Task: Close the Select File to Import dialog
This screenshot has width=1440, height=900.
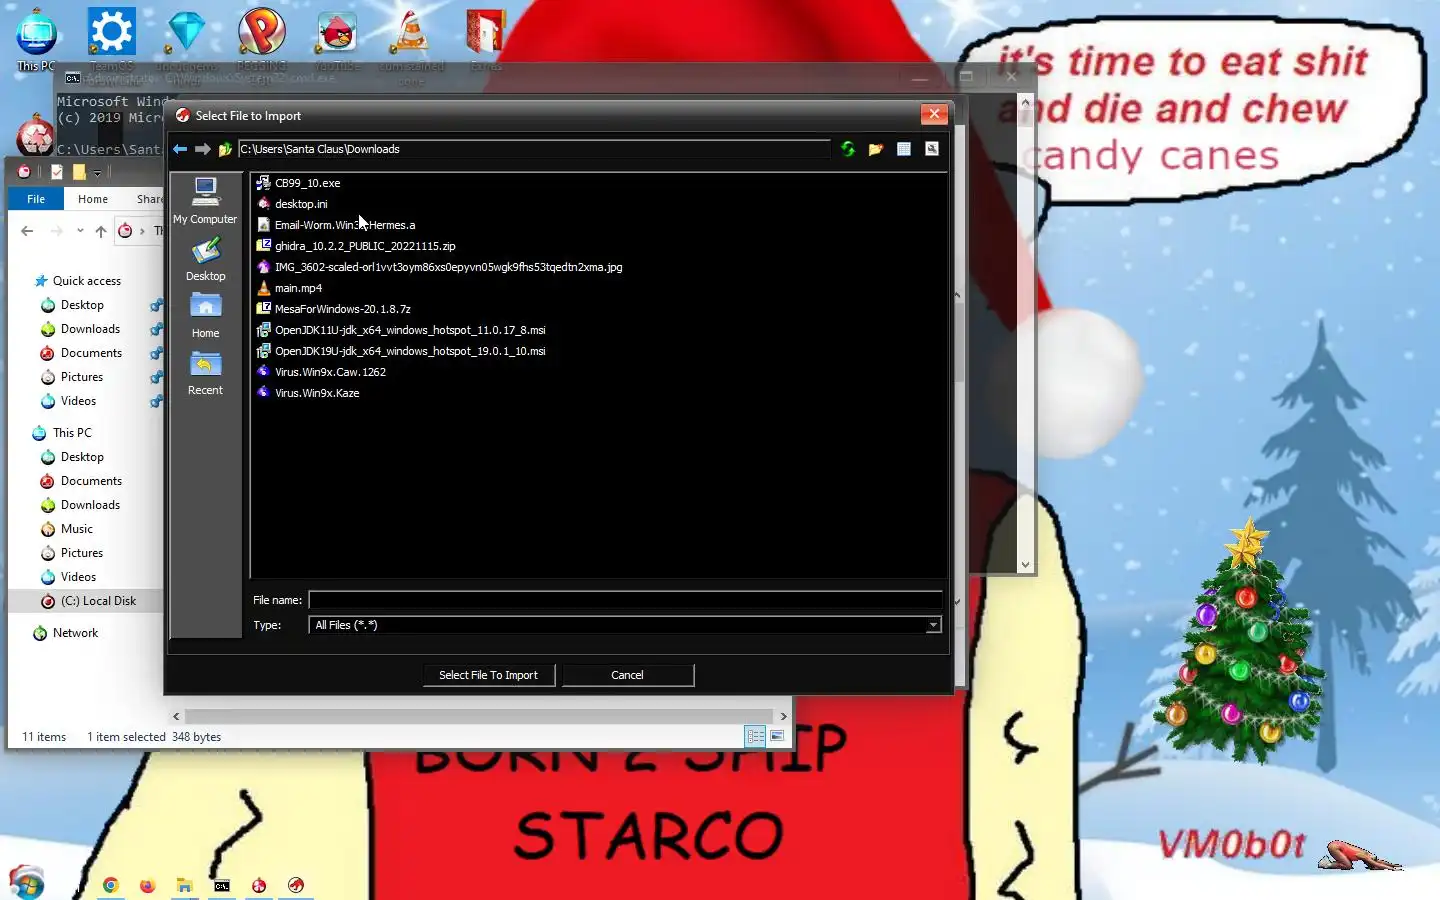Action: pyautogui.click(x=934, y=114)
